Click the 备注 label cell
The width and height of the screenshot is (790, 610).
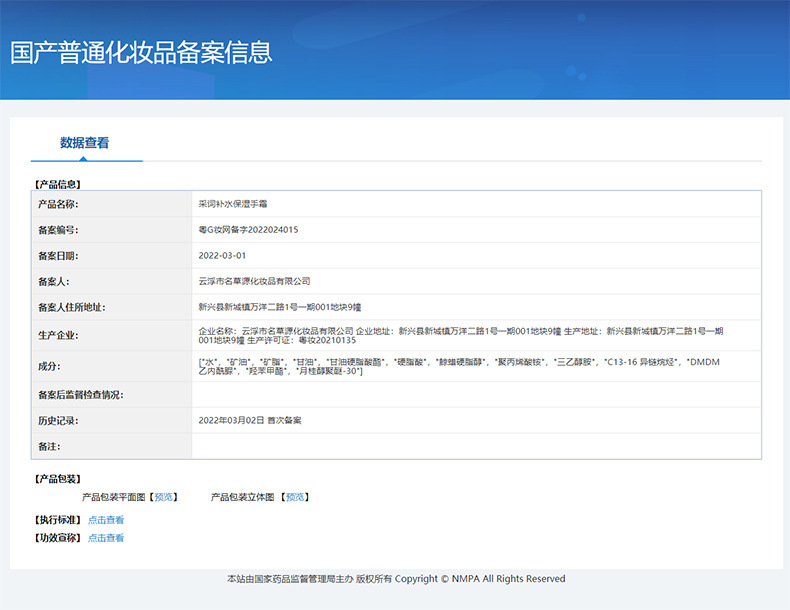(x=111, y=446)
